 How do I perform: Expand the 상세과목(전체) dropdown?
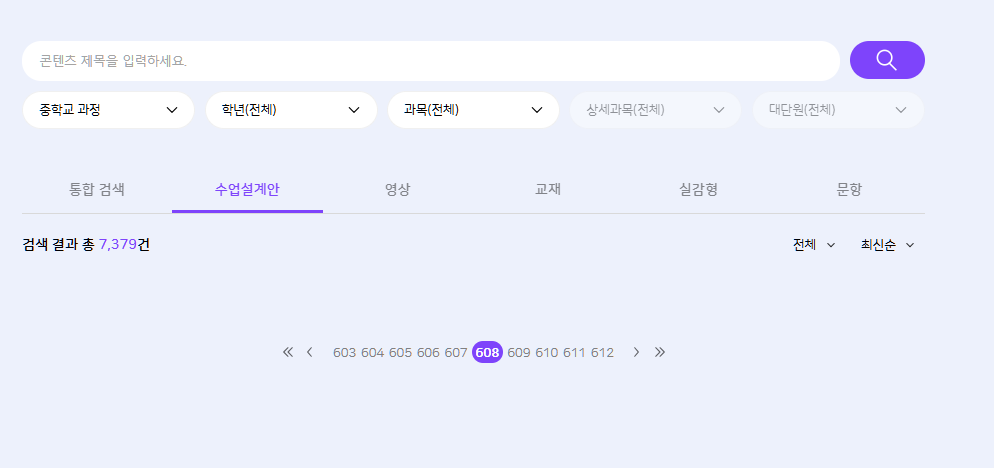pos(655,110)
